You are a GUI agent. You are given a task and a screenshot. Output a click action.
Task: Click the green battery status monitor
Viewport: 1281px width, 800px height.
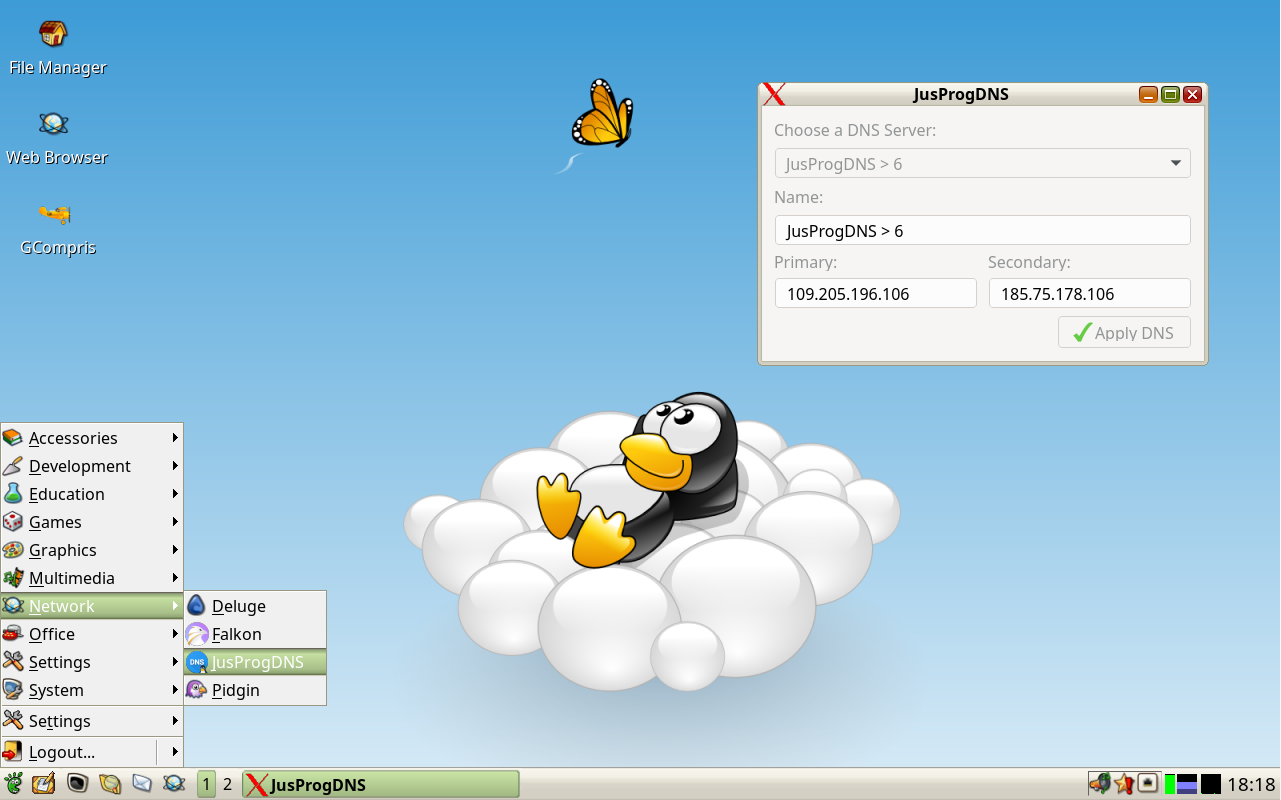pyautogui.click(x=1170, y=784)
